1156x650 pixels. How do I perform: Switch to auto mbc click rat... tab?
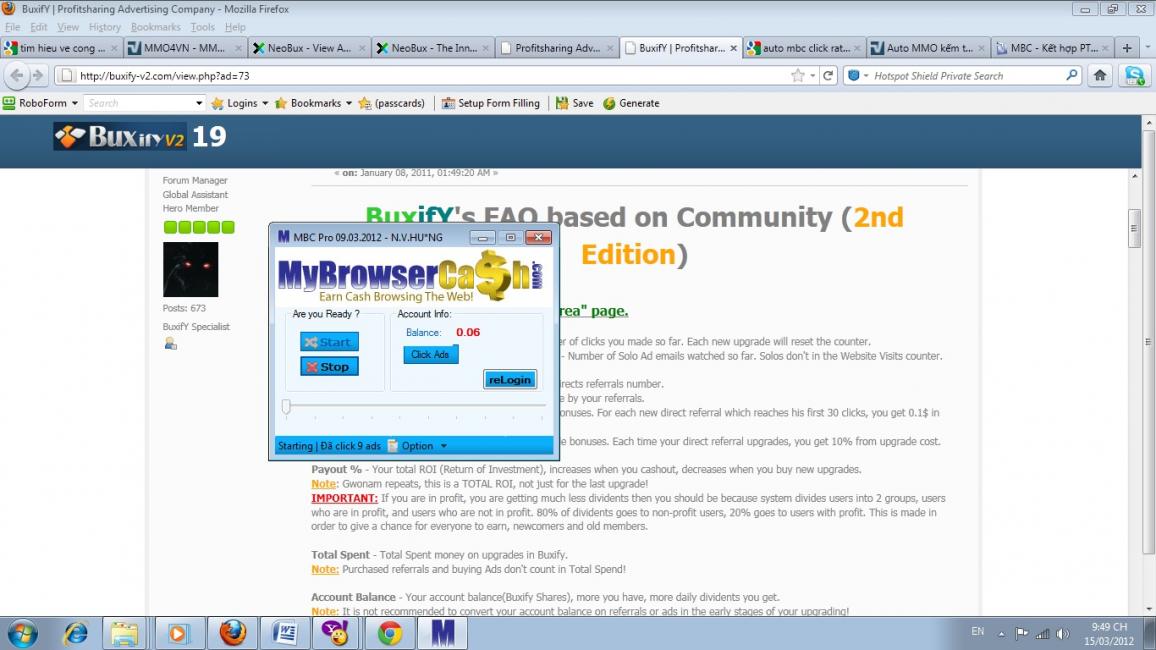805,48
